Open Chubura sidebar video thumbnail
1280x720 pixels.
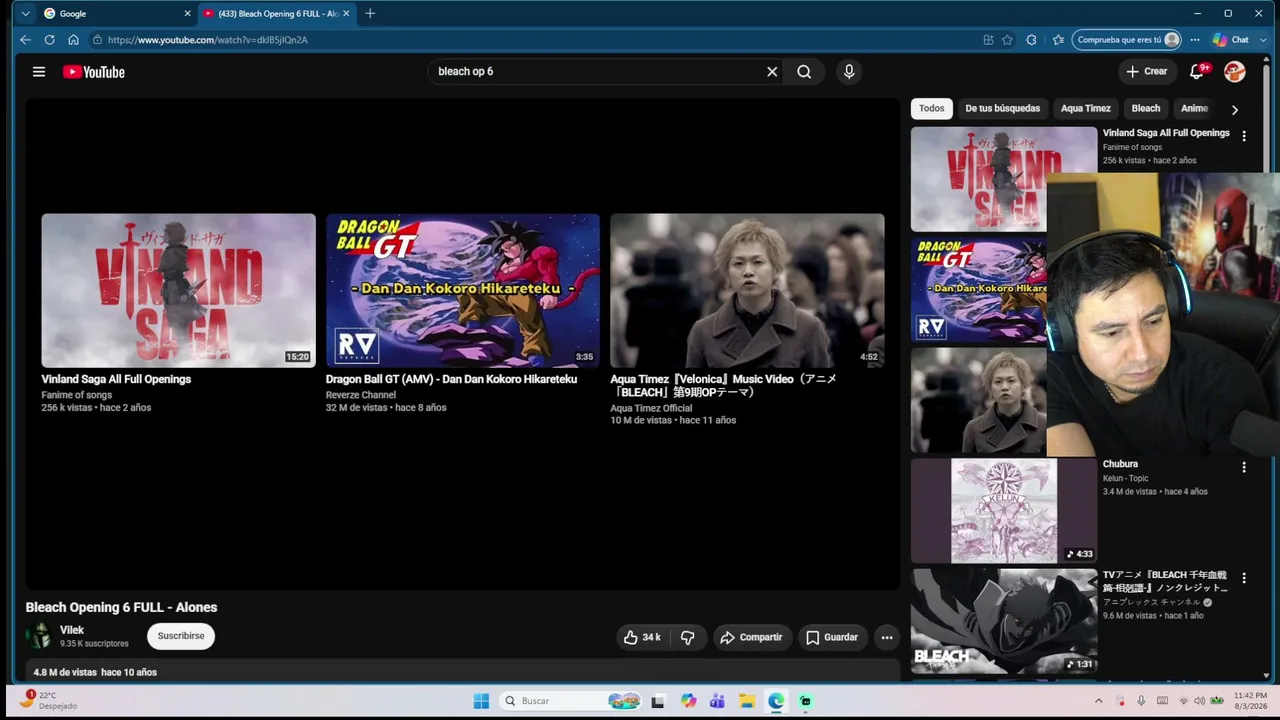[1004, 511]
